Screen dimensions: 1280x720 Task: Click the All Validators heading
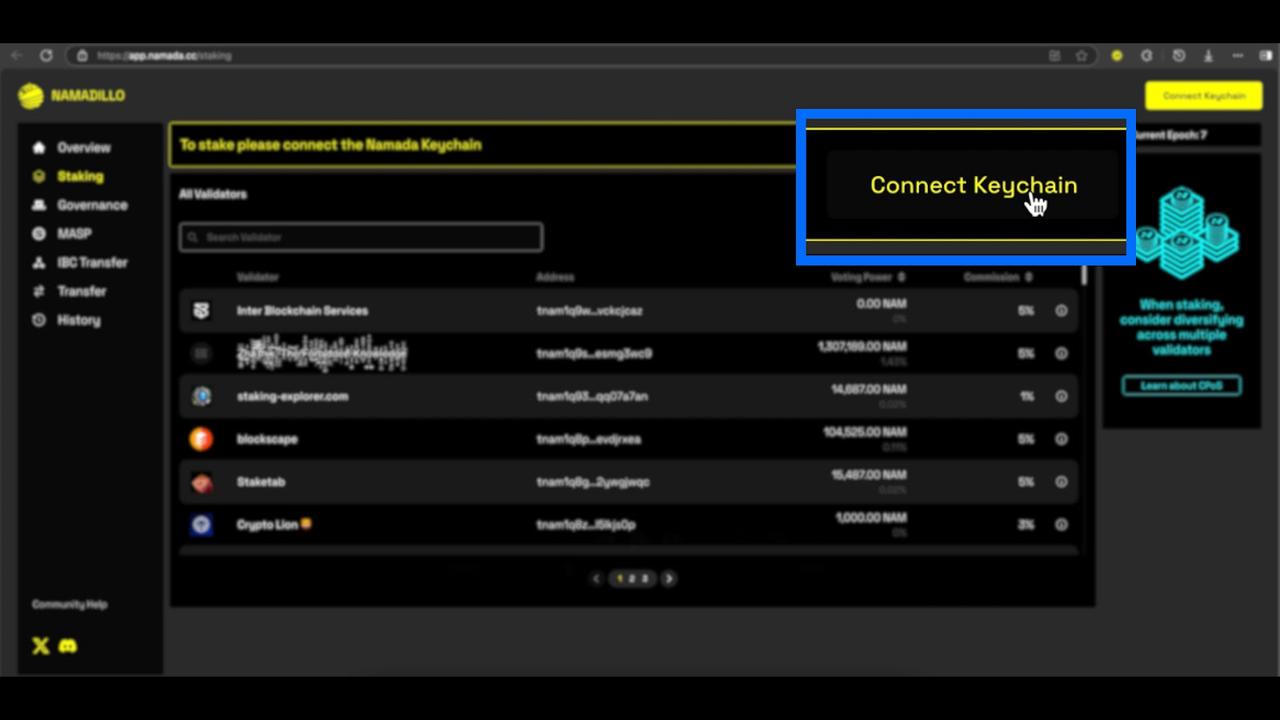click(x=213, y=194)
